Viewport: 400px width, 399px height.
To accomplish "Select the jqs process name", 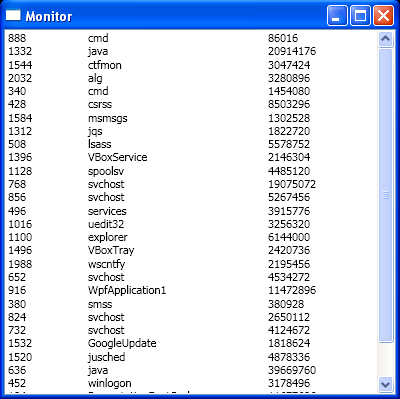I will click(x=95, y=131).
